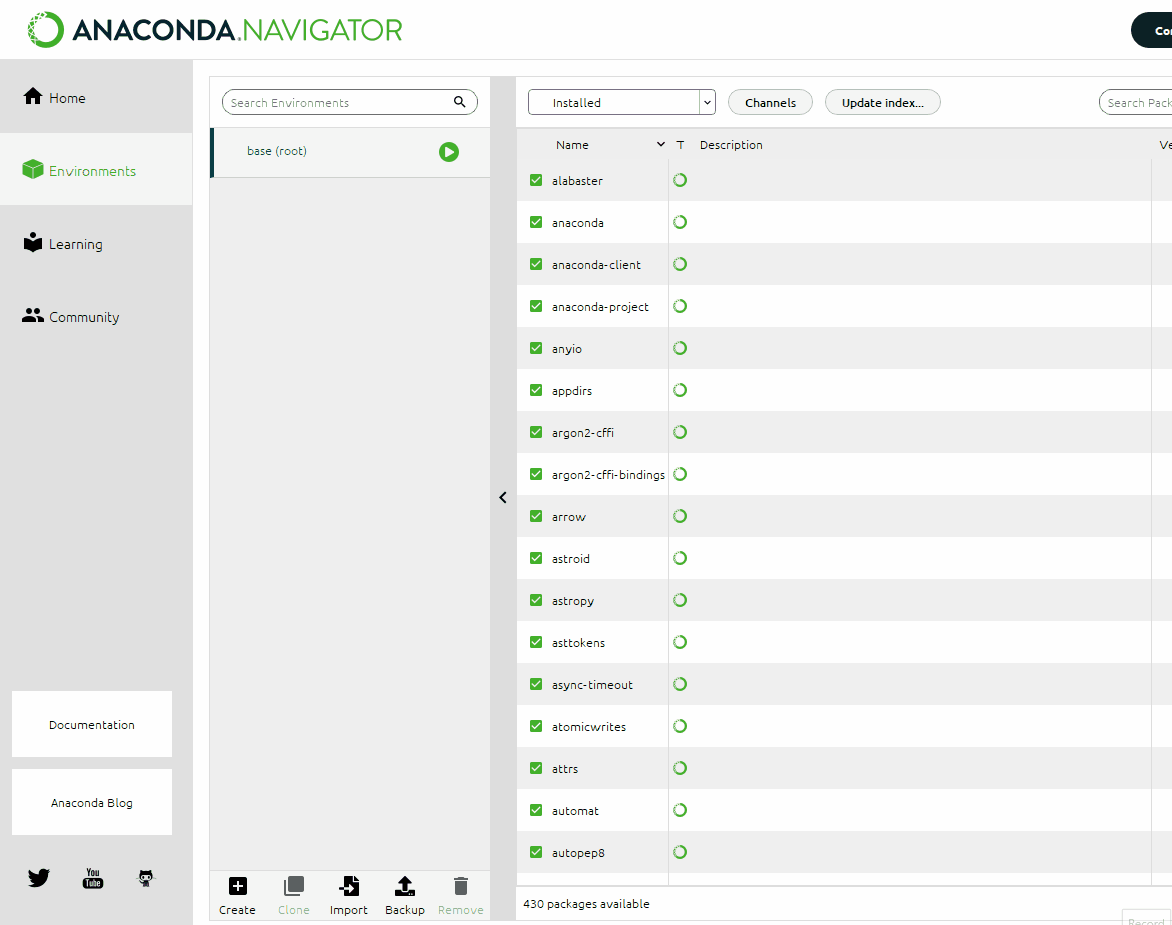The height and width of the screenshot is (925, 1172).
Task: Click the type icon in the attrs row
Action: coord(679,768)
